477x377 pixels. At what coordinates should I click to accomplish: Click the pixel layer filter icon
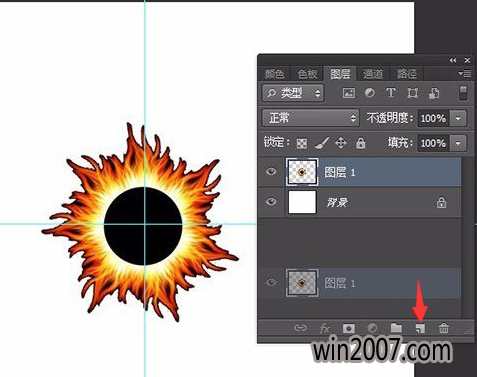point(349,93)
